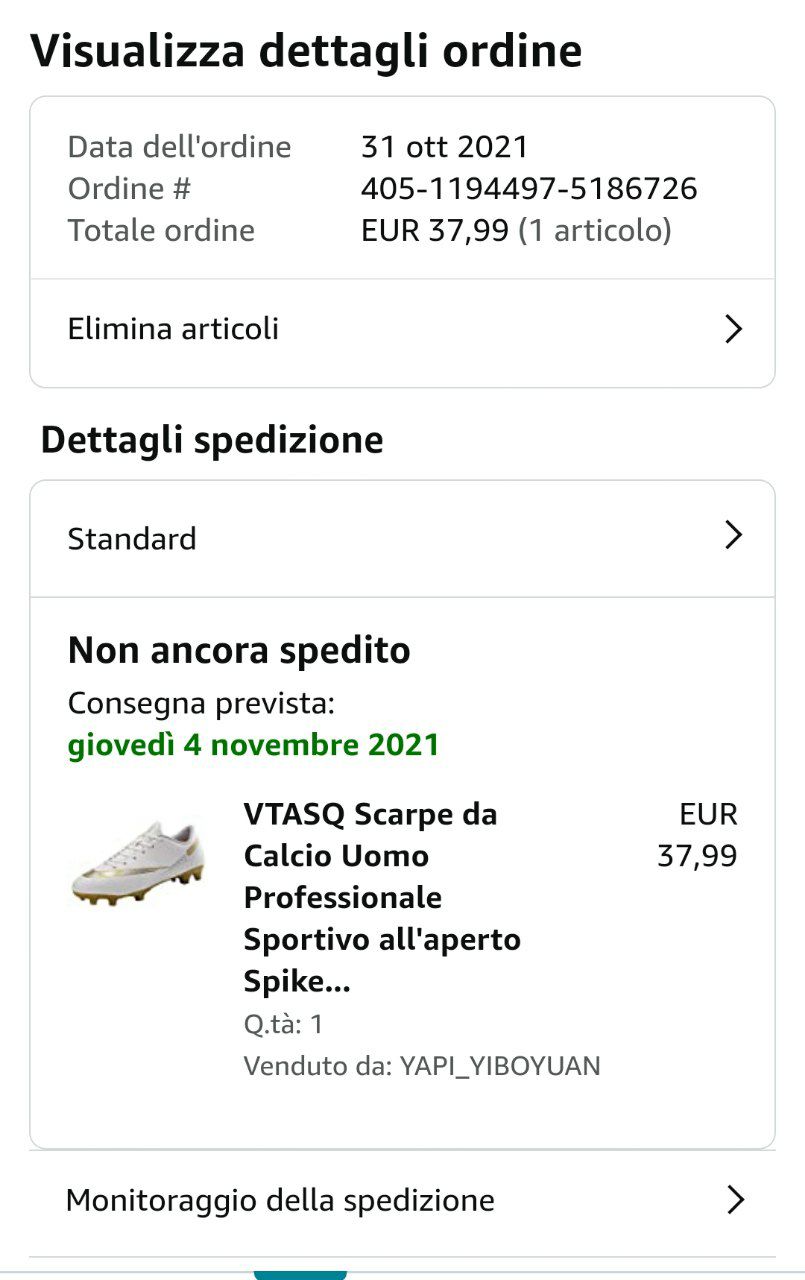Image resolution: width=805 pixels, height=1280 pixels.
Task: Expand the Standard shipping arrow
Action: [x=733, y=536]
